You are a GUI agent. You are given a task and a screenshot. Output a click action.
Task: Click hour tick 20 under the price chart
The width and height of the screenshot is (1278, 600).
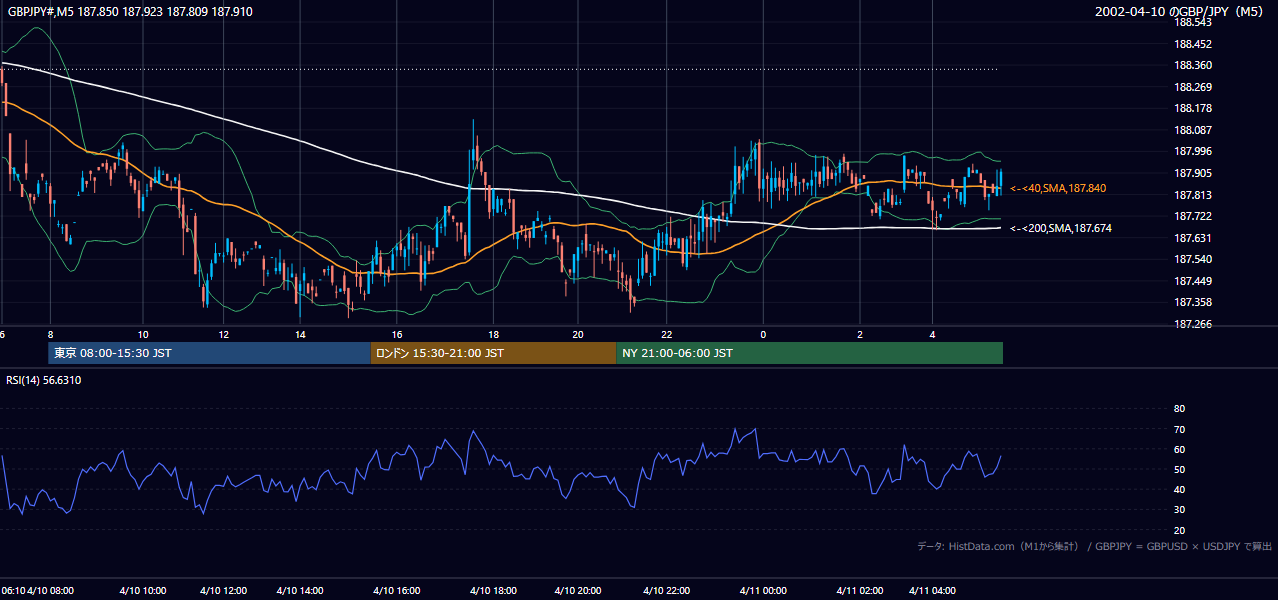tap(577, 334)
